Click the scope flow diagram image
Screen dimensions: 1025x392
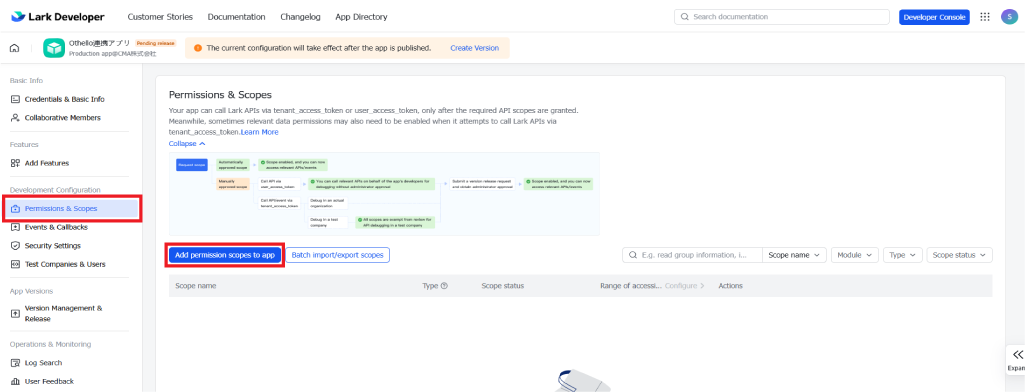[384, 193]
